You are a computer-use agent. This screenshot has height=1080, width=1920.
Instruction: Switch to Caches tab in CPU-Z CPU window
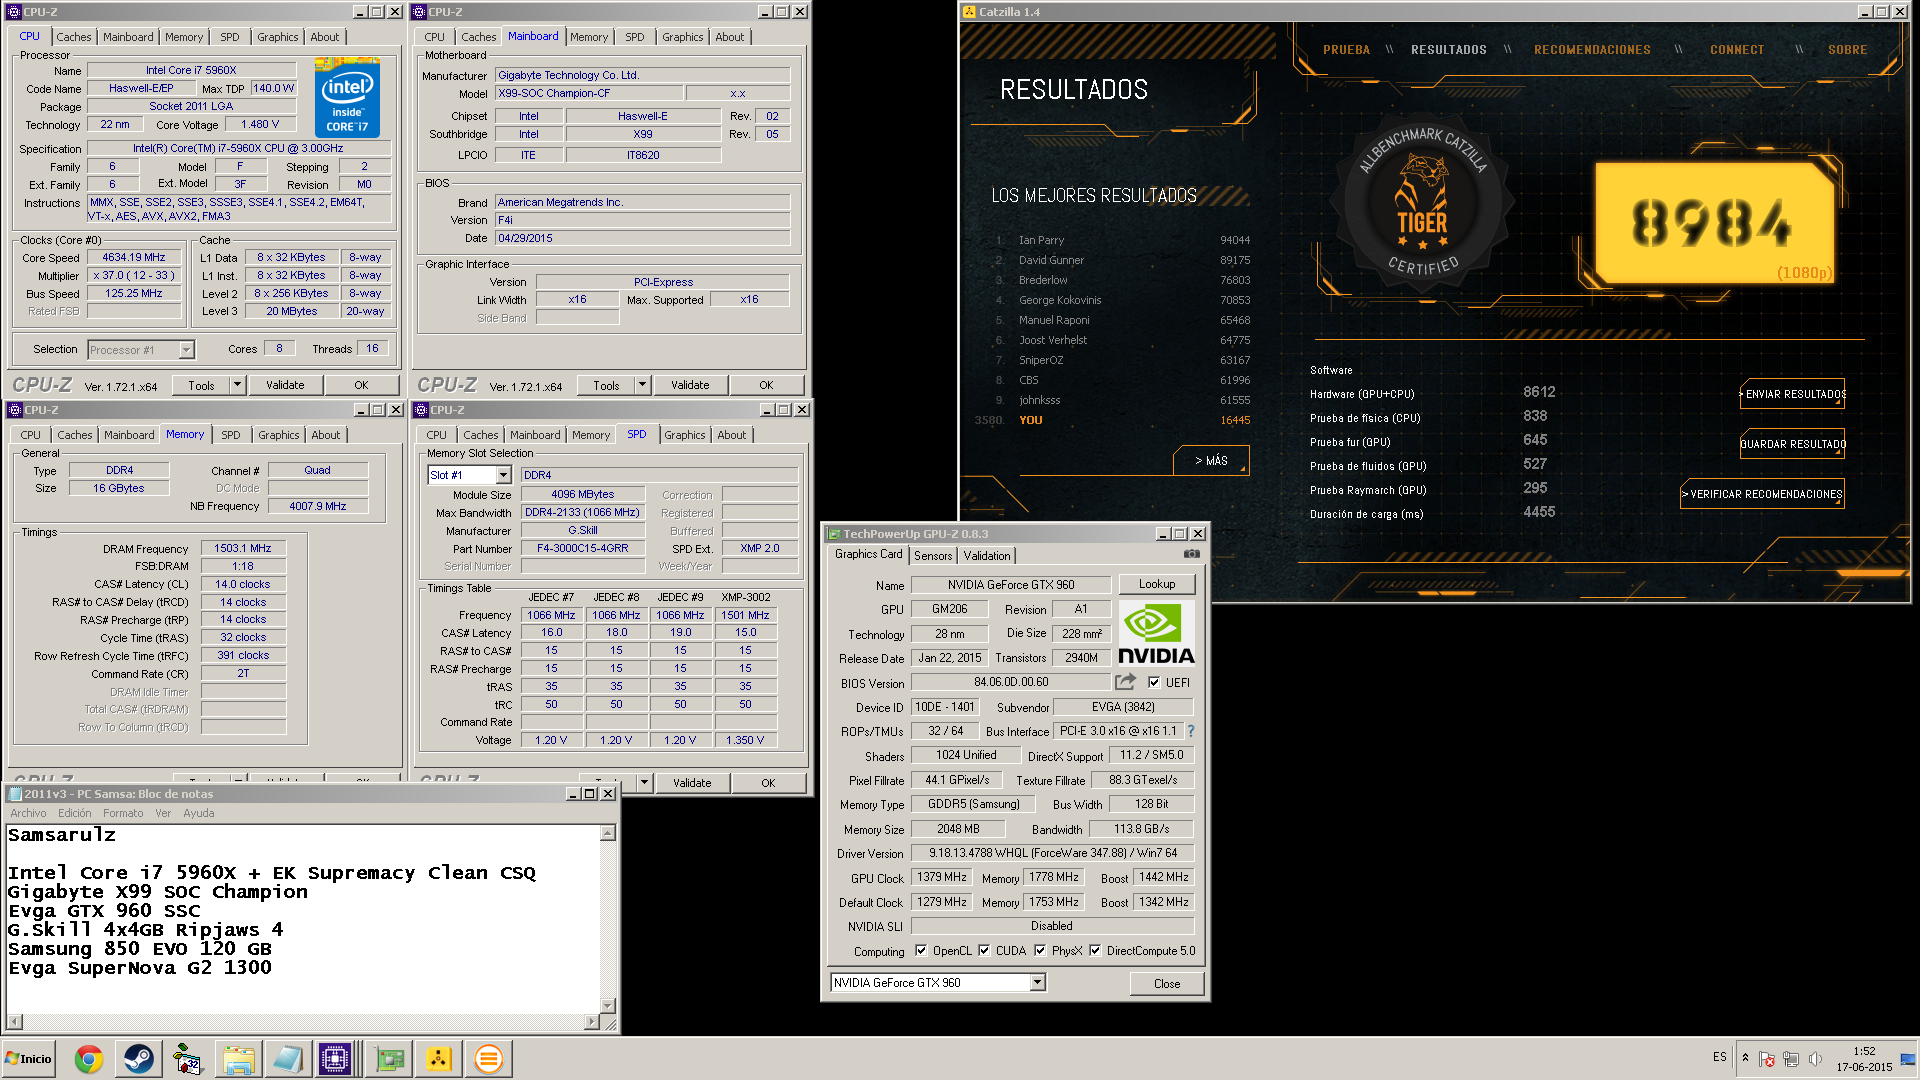pyautogui.click(x=74, y=37)
